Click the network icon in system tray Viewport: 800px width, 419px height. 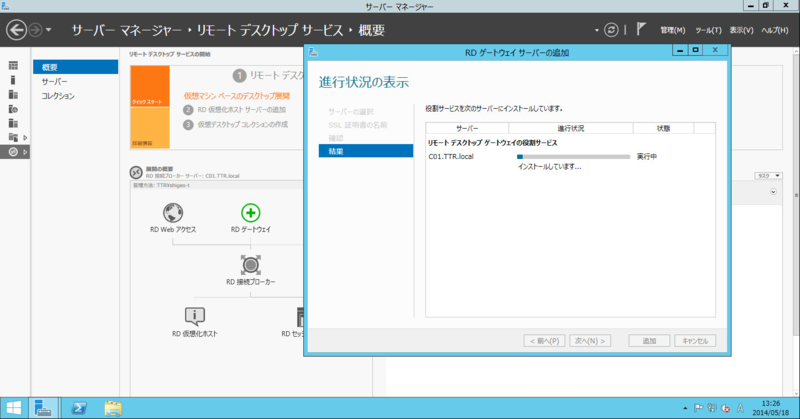[712, 408]
